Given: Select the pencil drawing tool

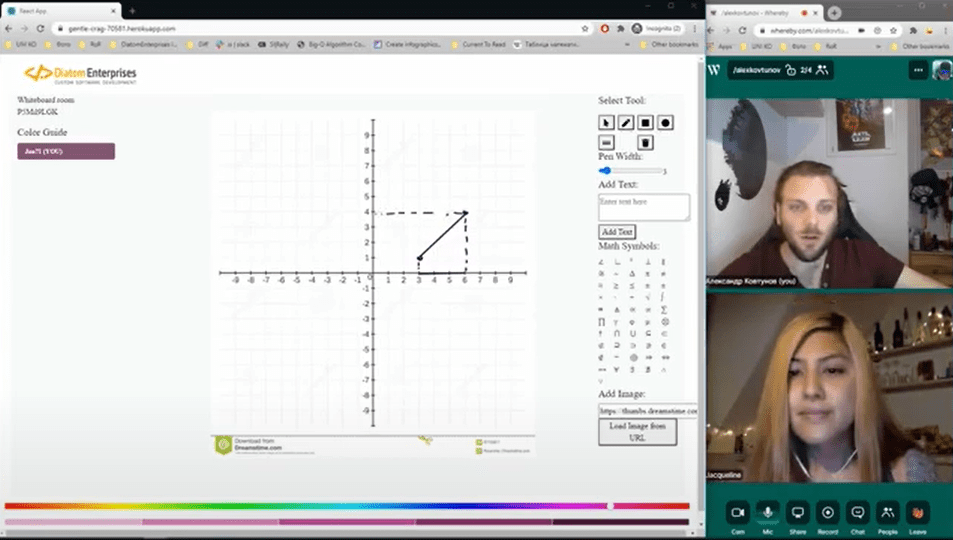Looking at the screenshot, I should [625, 123].
